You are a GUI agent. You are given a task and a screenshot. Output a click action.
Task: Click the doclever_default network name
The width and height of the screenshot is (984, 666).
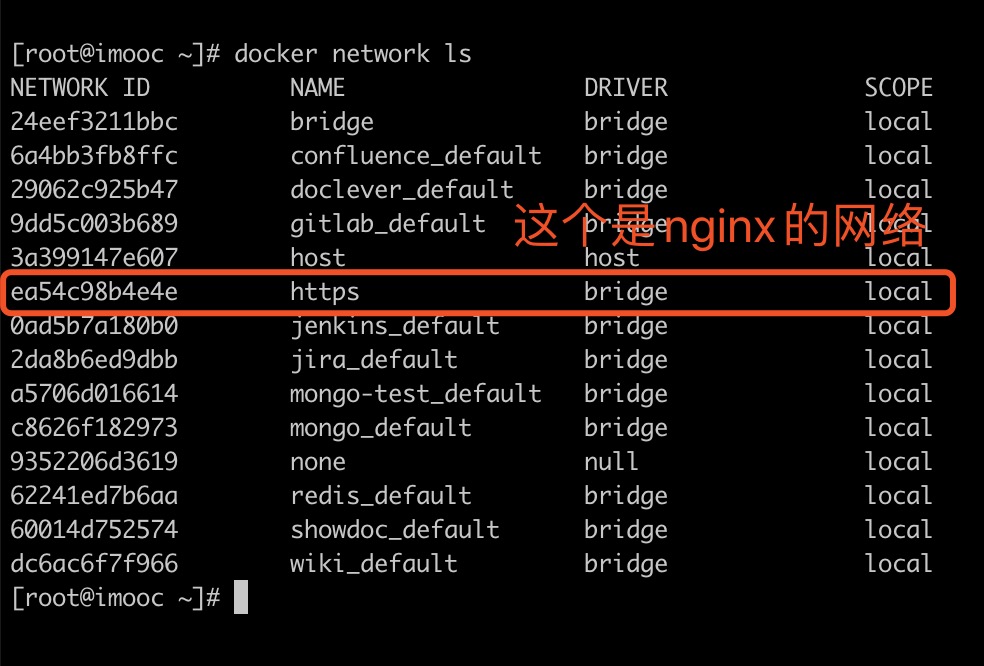pyautogui.click(x=401, y=190)
